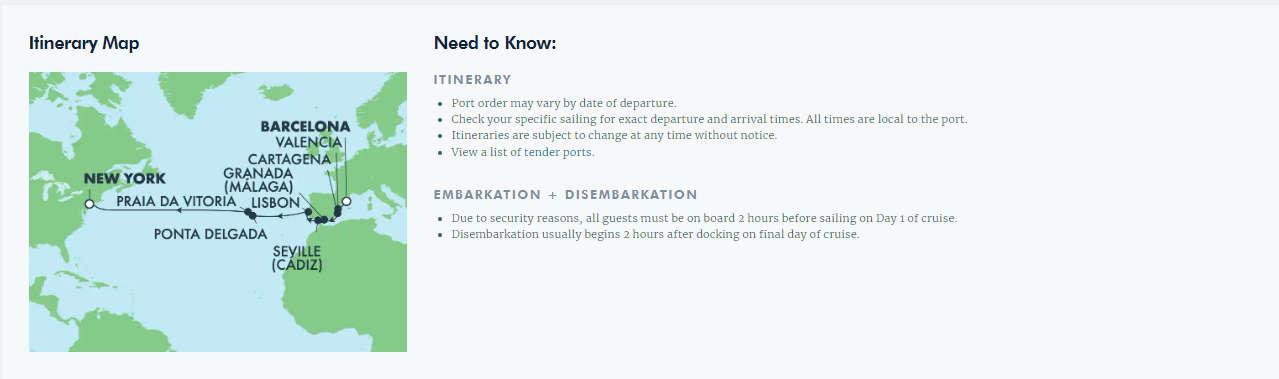
Task: Click the Itinerary Map heading
Action: coord(84,43)
